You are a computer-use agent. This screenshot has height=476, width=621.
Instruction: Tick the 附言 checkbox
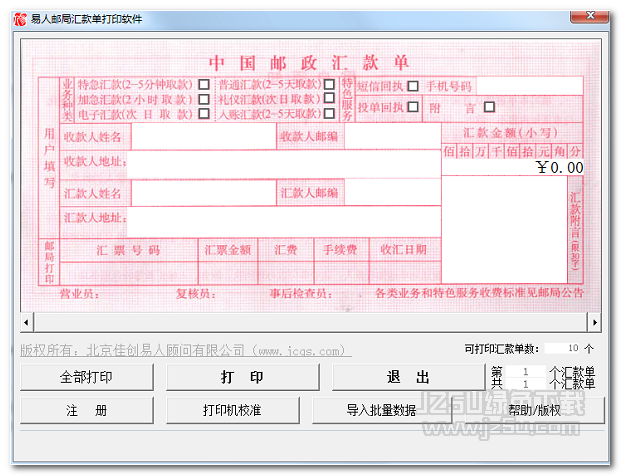[x=490, y=107]
